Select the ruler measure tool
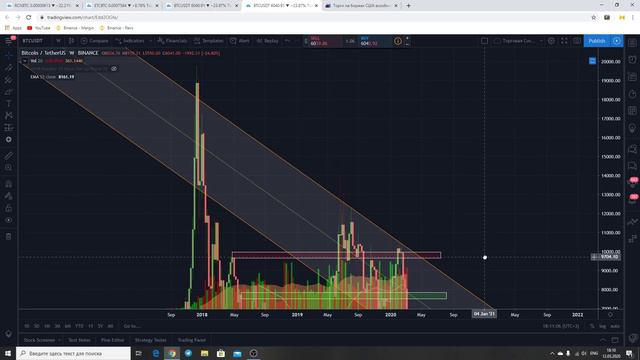This screenshot has width=640, height=360. [9, 156]
